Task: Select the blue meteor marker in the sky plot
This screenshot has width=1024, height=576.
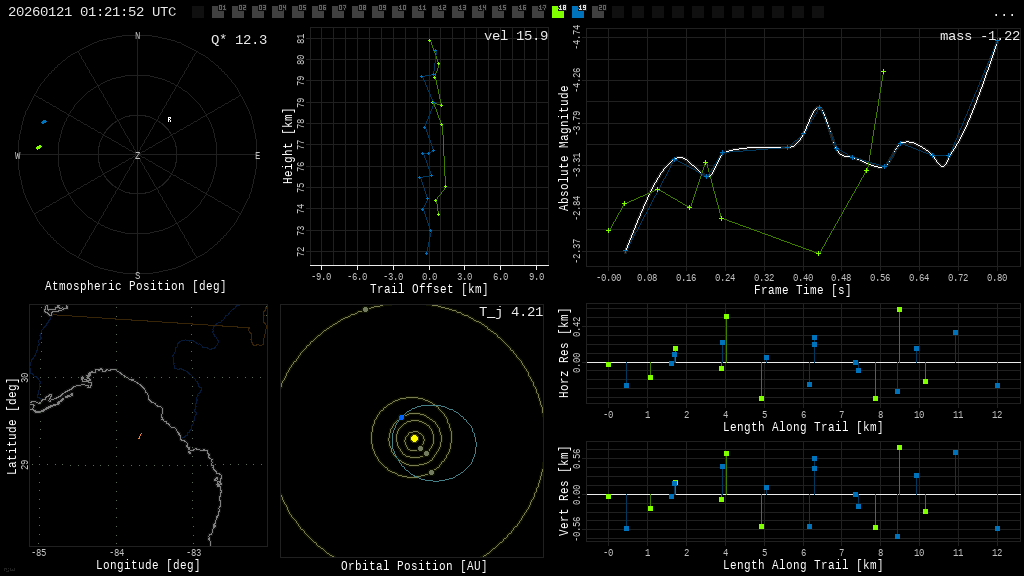Action: (44, 122)
